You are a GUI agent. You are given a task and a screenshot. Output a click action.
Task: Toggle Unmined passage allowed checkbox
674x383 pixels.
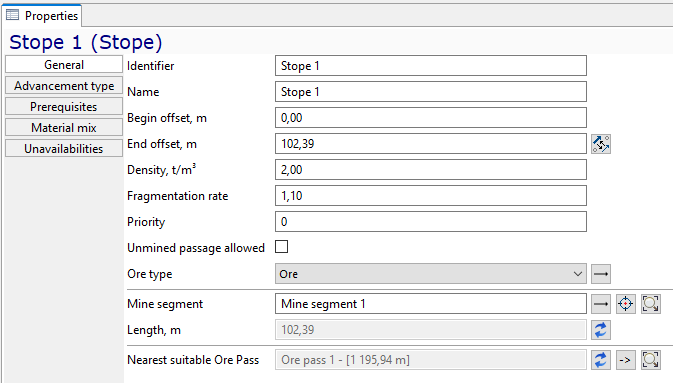click(x=282, y=247)
